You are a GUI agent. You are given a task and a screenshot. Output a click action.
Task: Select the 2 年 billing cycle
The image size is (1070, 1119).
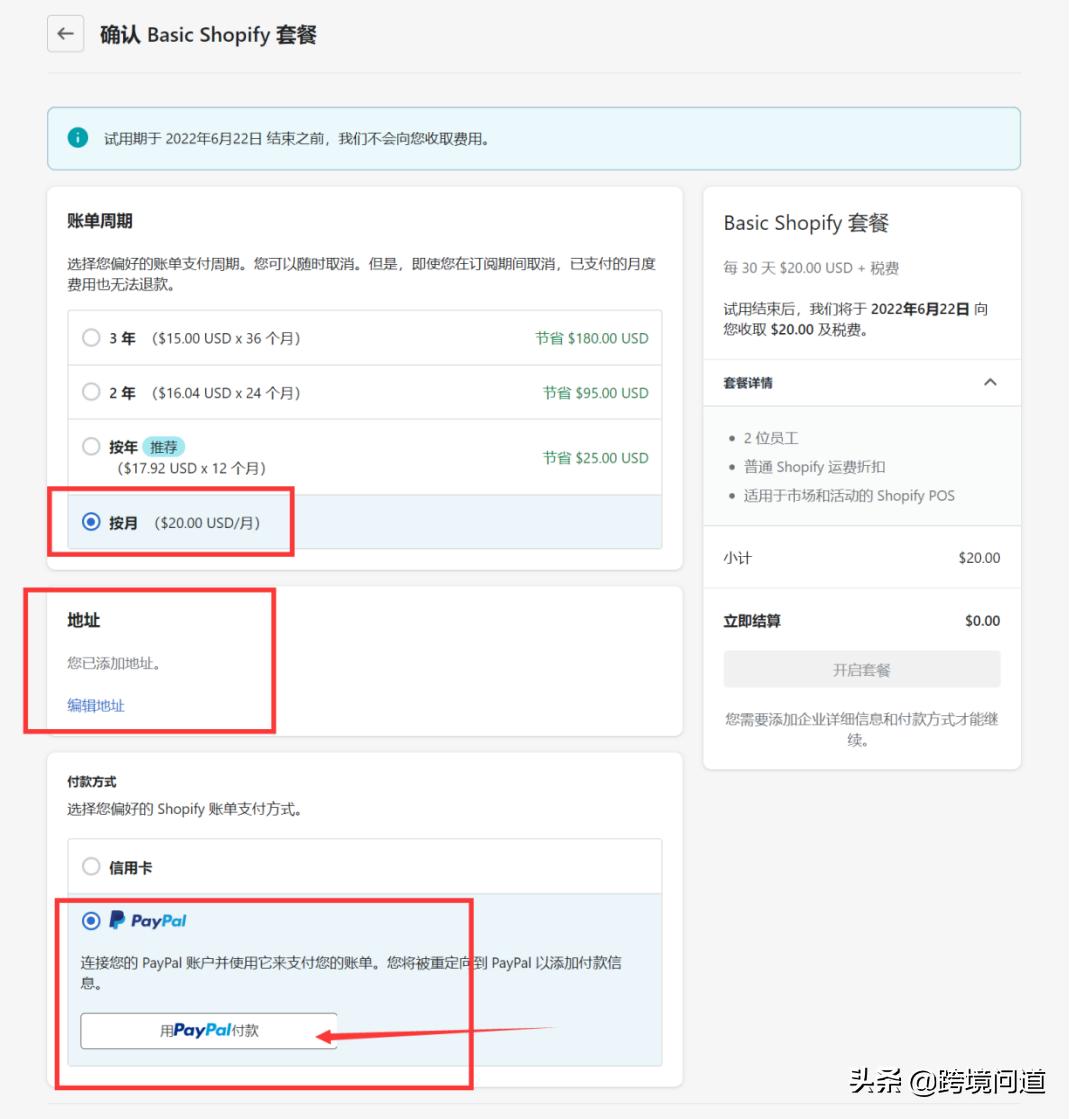coord(91,392)
